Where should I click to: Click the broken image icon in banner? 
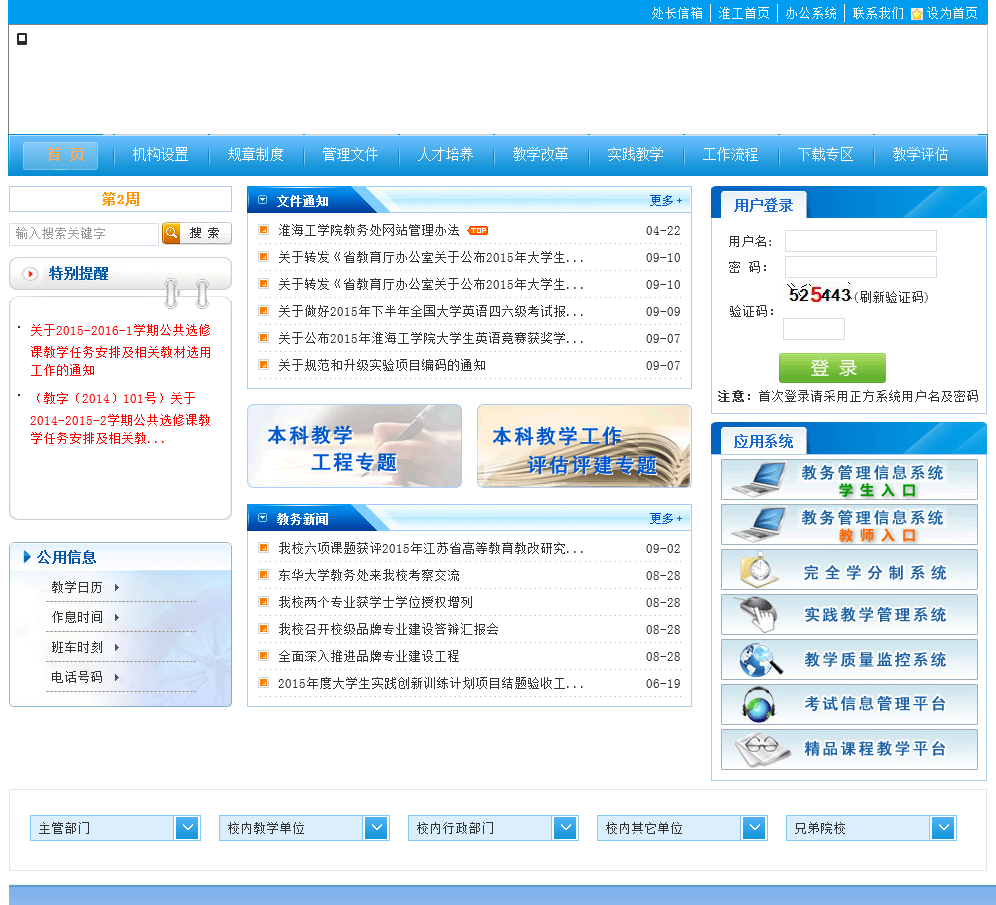tap(22, 39)
